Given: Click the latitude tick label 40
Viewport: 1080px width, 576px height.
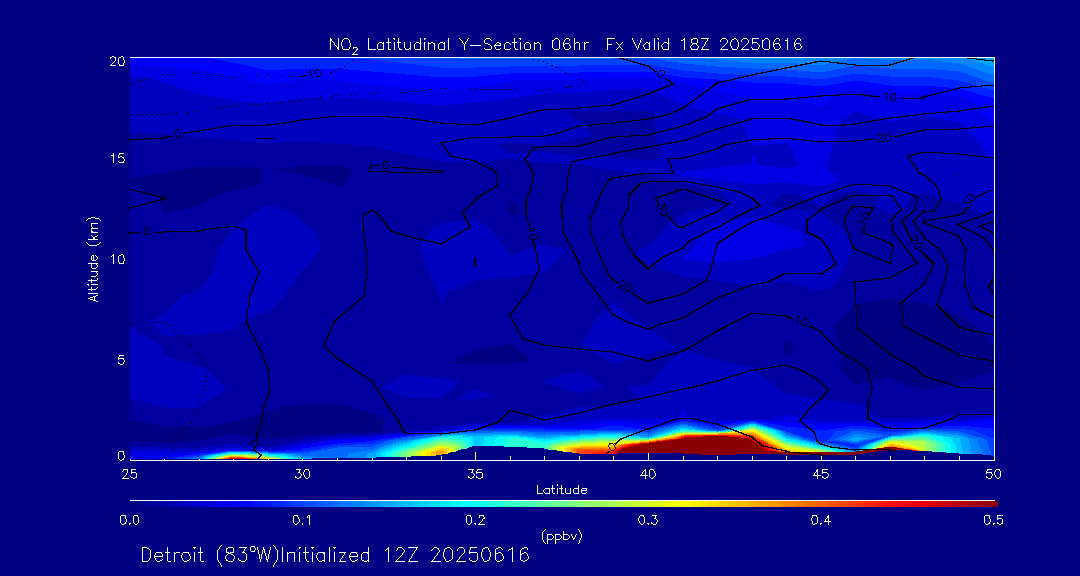Looking at the screenshot, I should tap(648, 475).
